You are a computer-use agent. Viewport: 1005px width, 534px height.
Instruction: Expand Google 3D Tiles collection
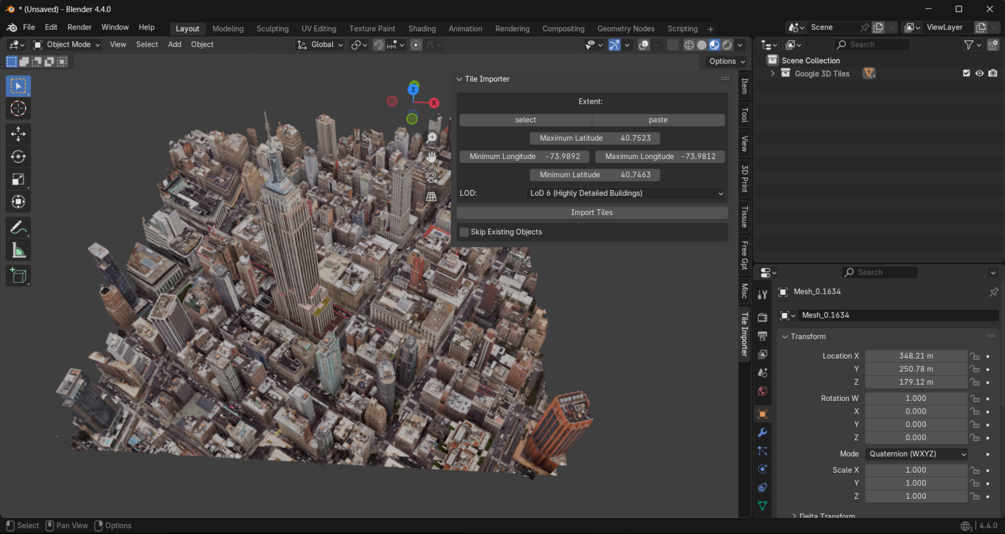pyautogui.click(x=772, y=74)
